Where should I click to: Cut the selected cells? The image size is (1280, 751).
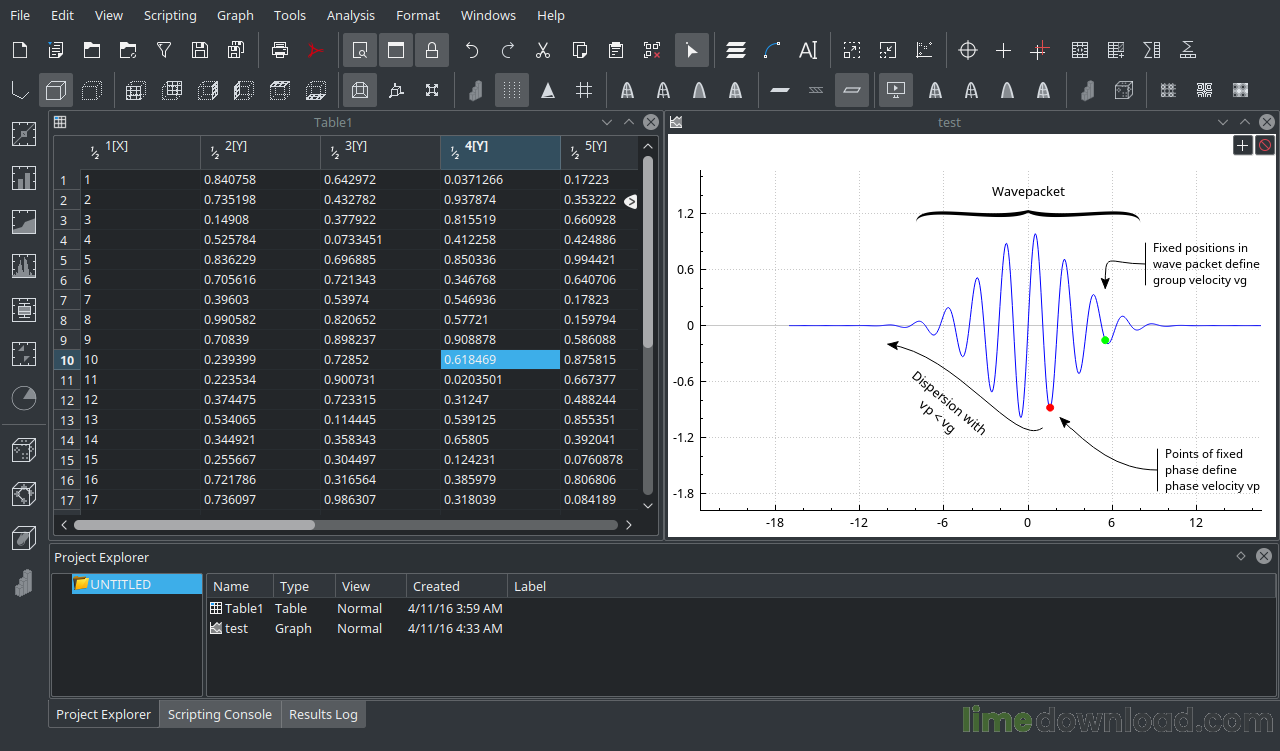click(x=543, y=50)
